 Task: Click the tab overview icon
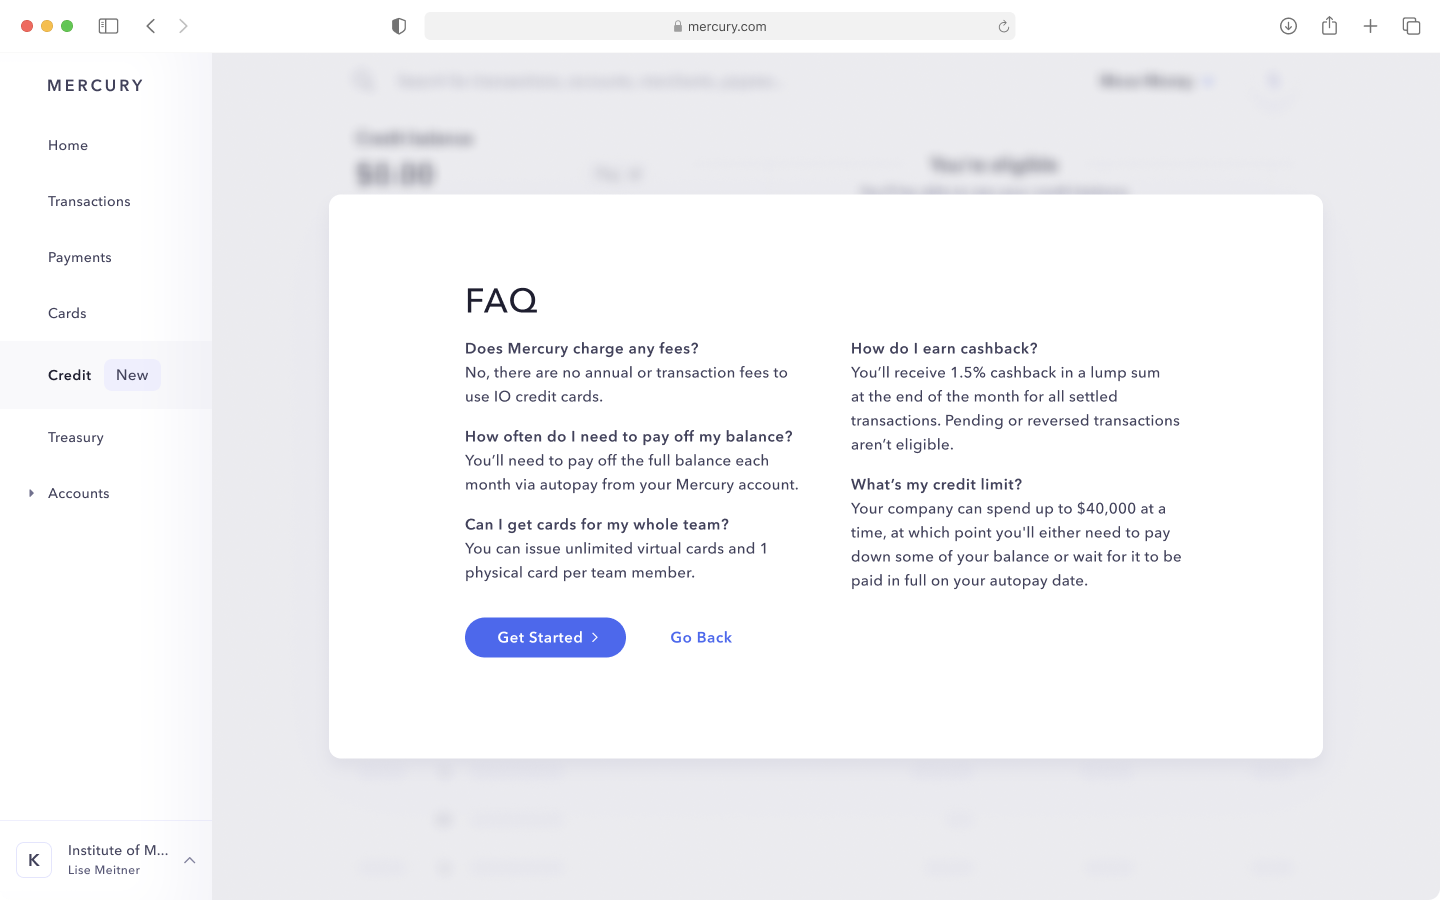tap(1411, 26)
